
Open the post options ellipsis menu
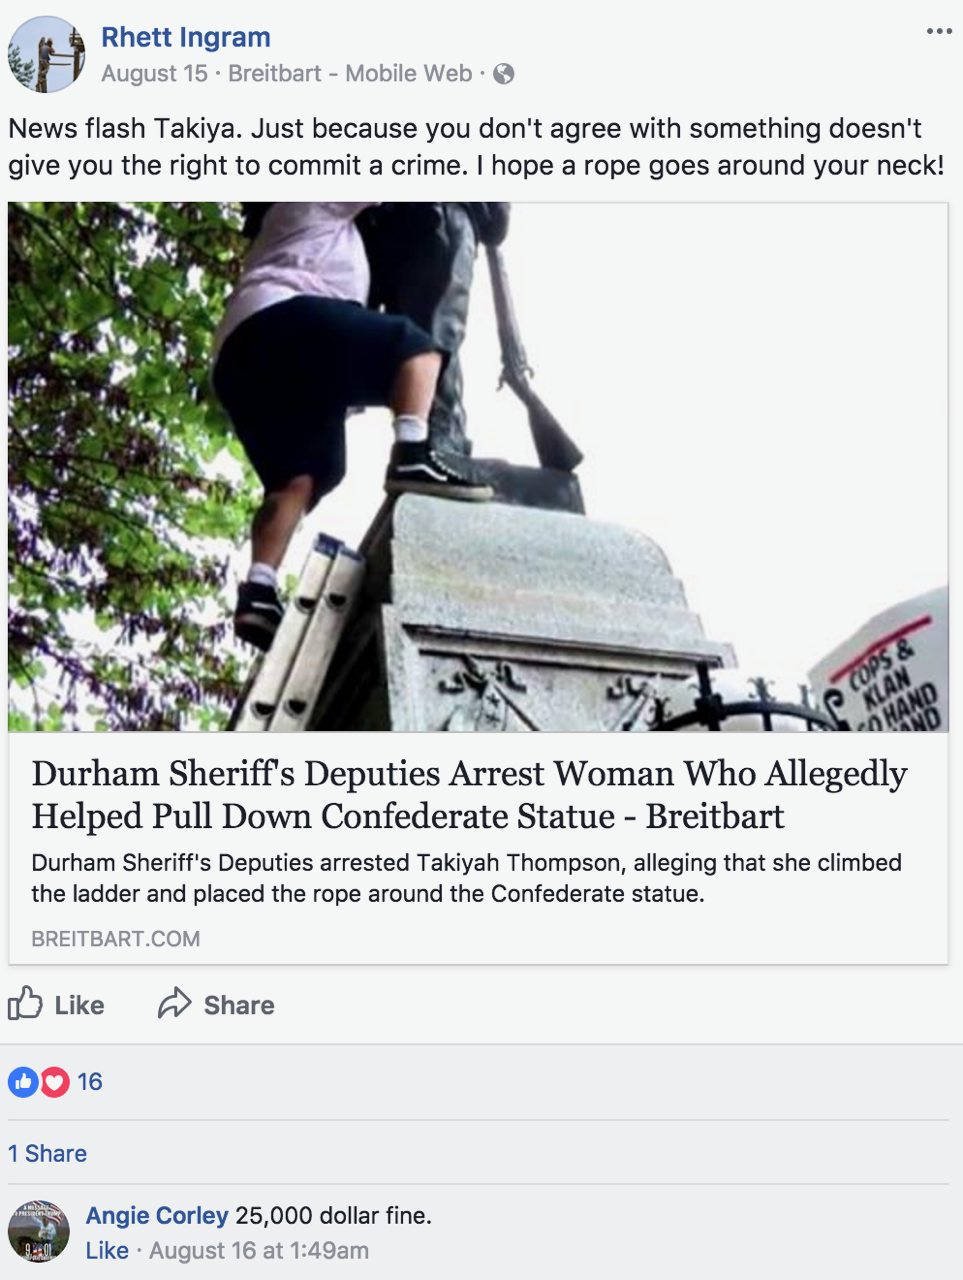(939, 31)
